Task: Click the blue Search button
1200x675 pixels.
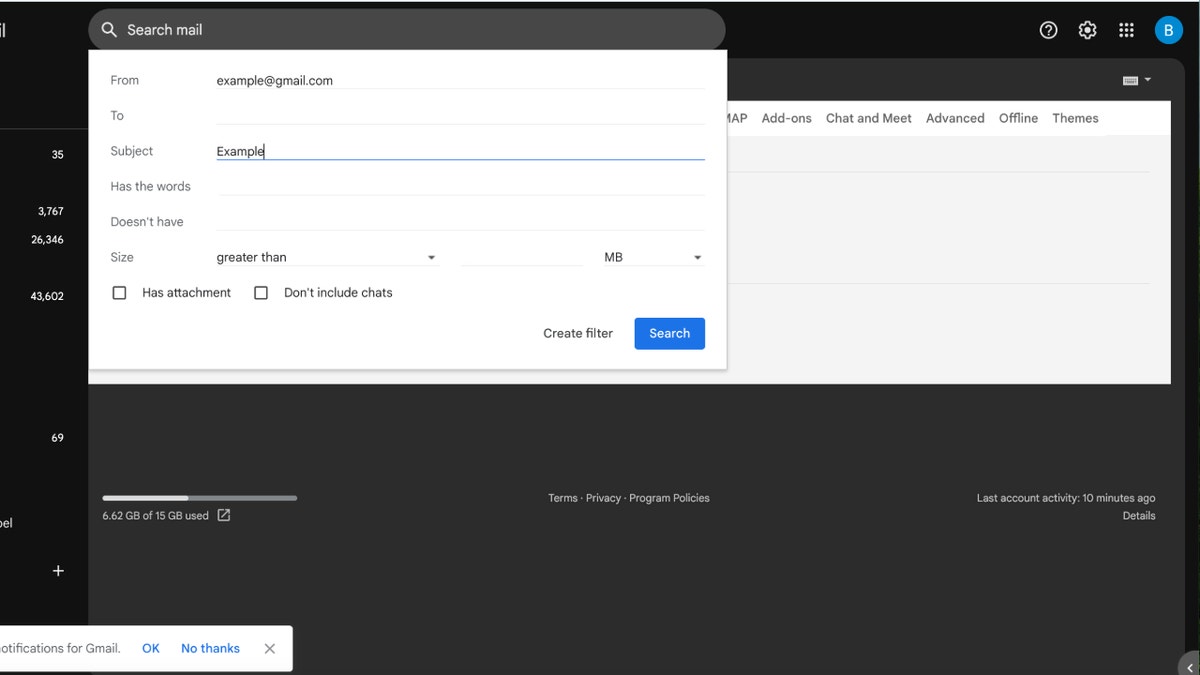Action: [669, 333]
